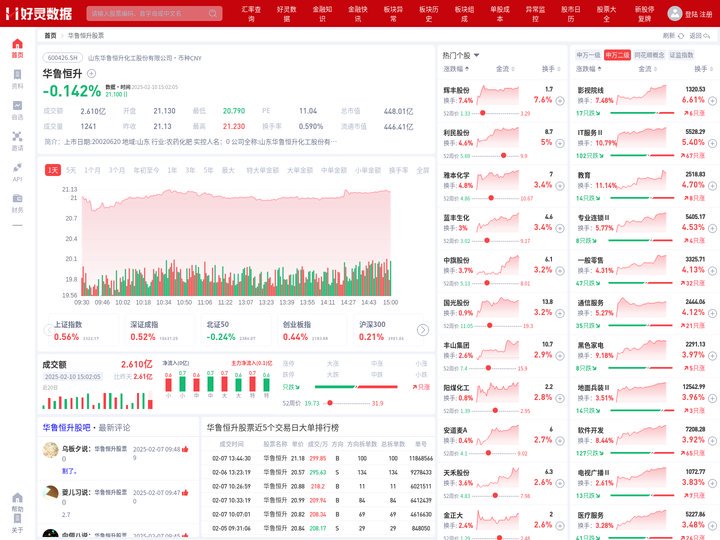Select the 1个月 chart range
720x540 pixels.
click(92, 170)
